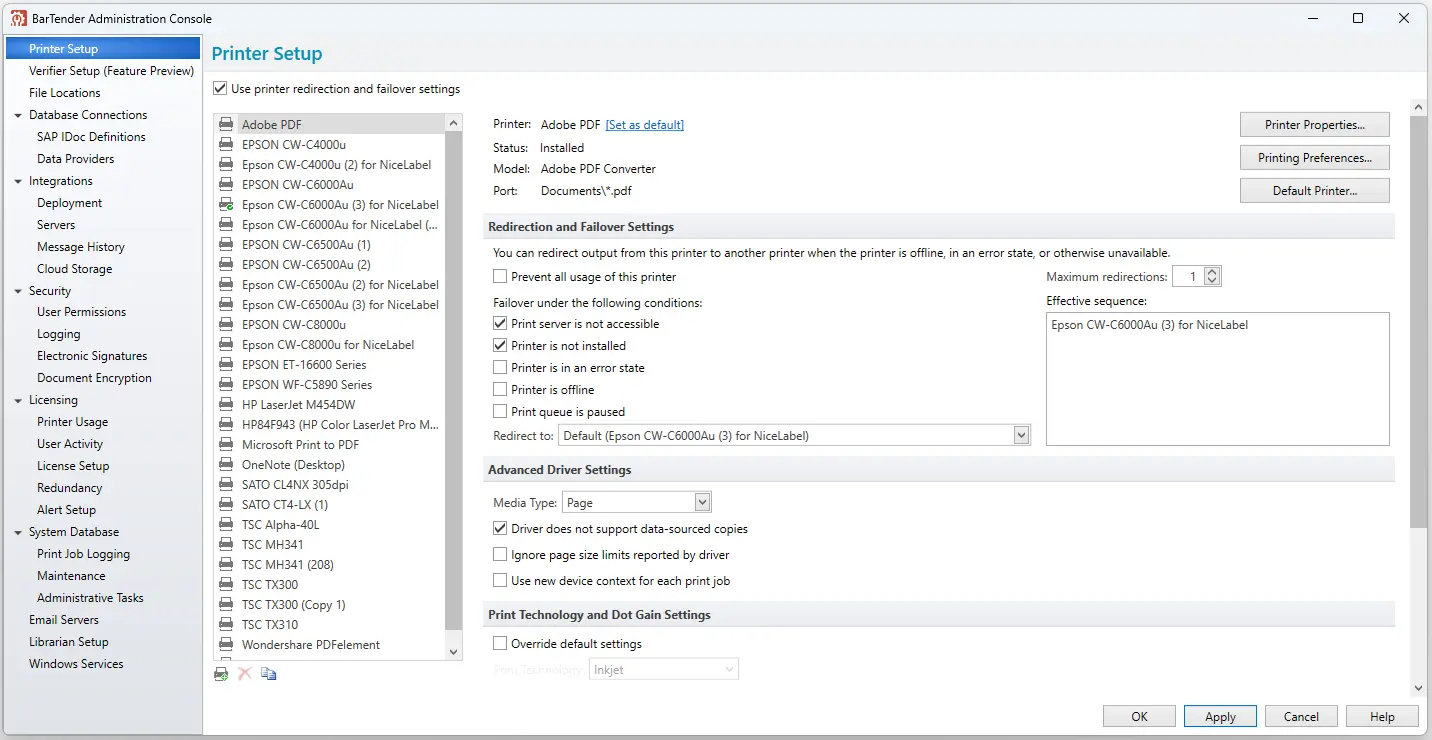Click the Microsoft Print to PDF icon
The width and height of the screenshot is (1432, 740).
coord(226,445)
